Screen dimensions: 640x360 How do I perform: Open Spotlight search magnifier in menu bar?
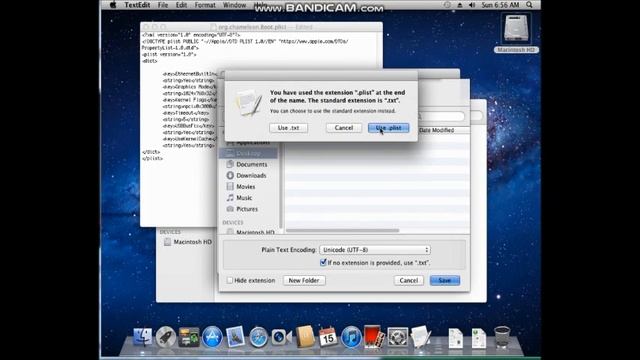[529, 5]
